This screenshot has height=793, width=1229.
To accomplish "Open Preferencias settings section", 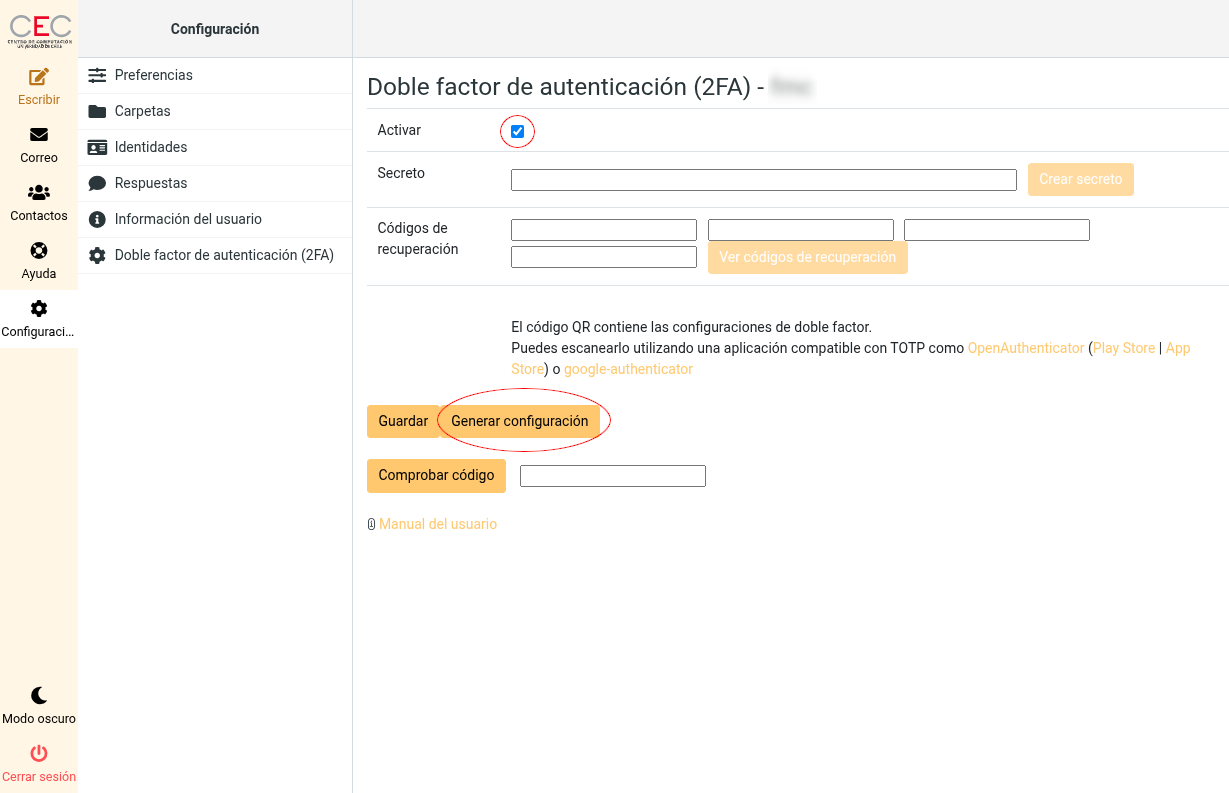I will (153, 75).
